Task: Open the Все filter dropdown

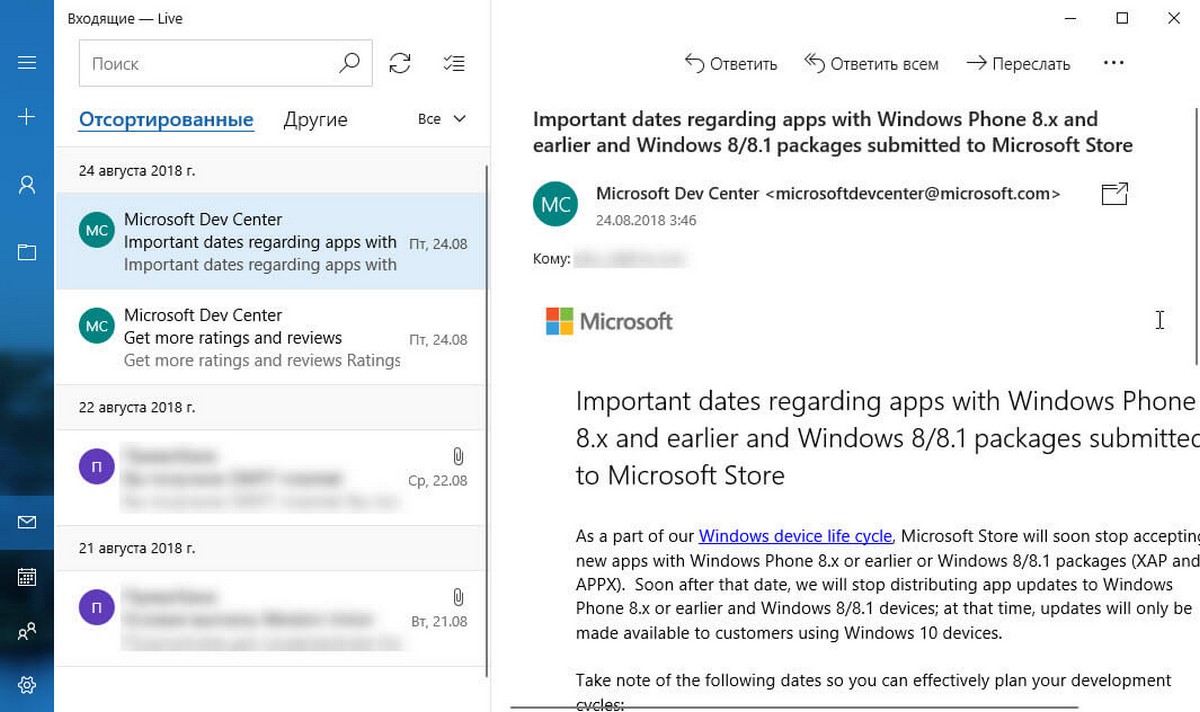Action: [x=442, y=119]
